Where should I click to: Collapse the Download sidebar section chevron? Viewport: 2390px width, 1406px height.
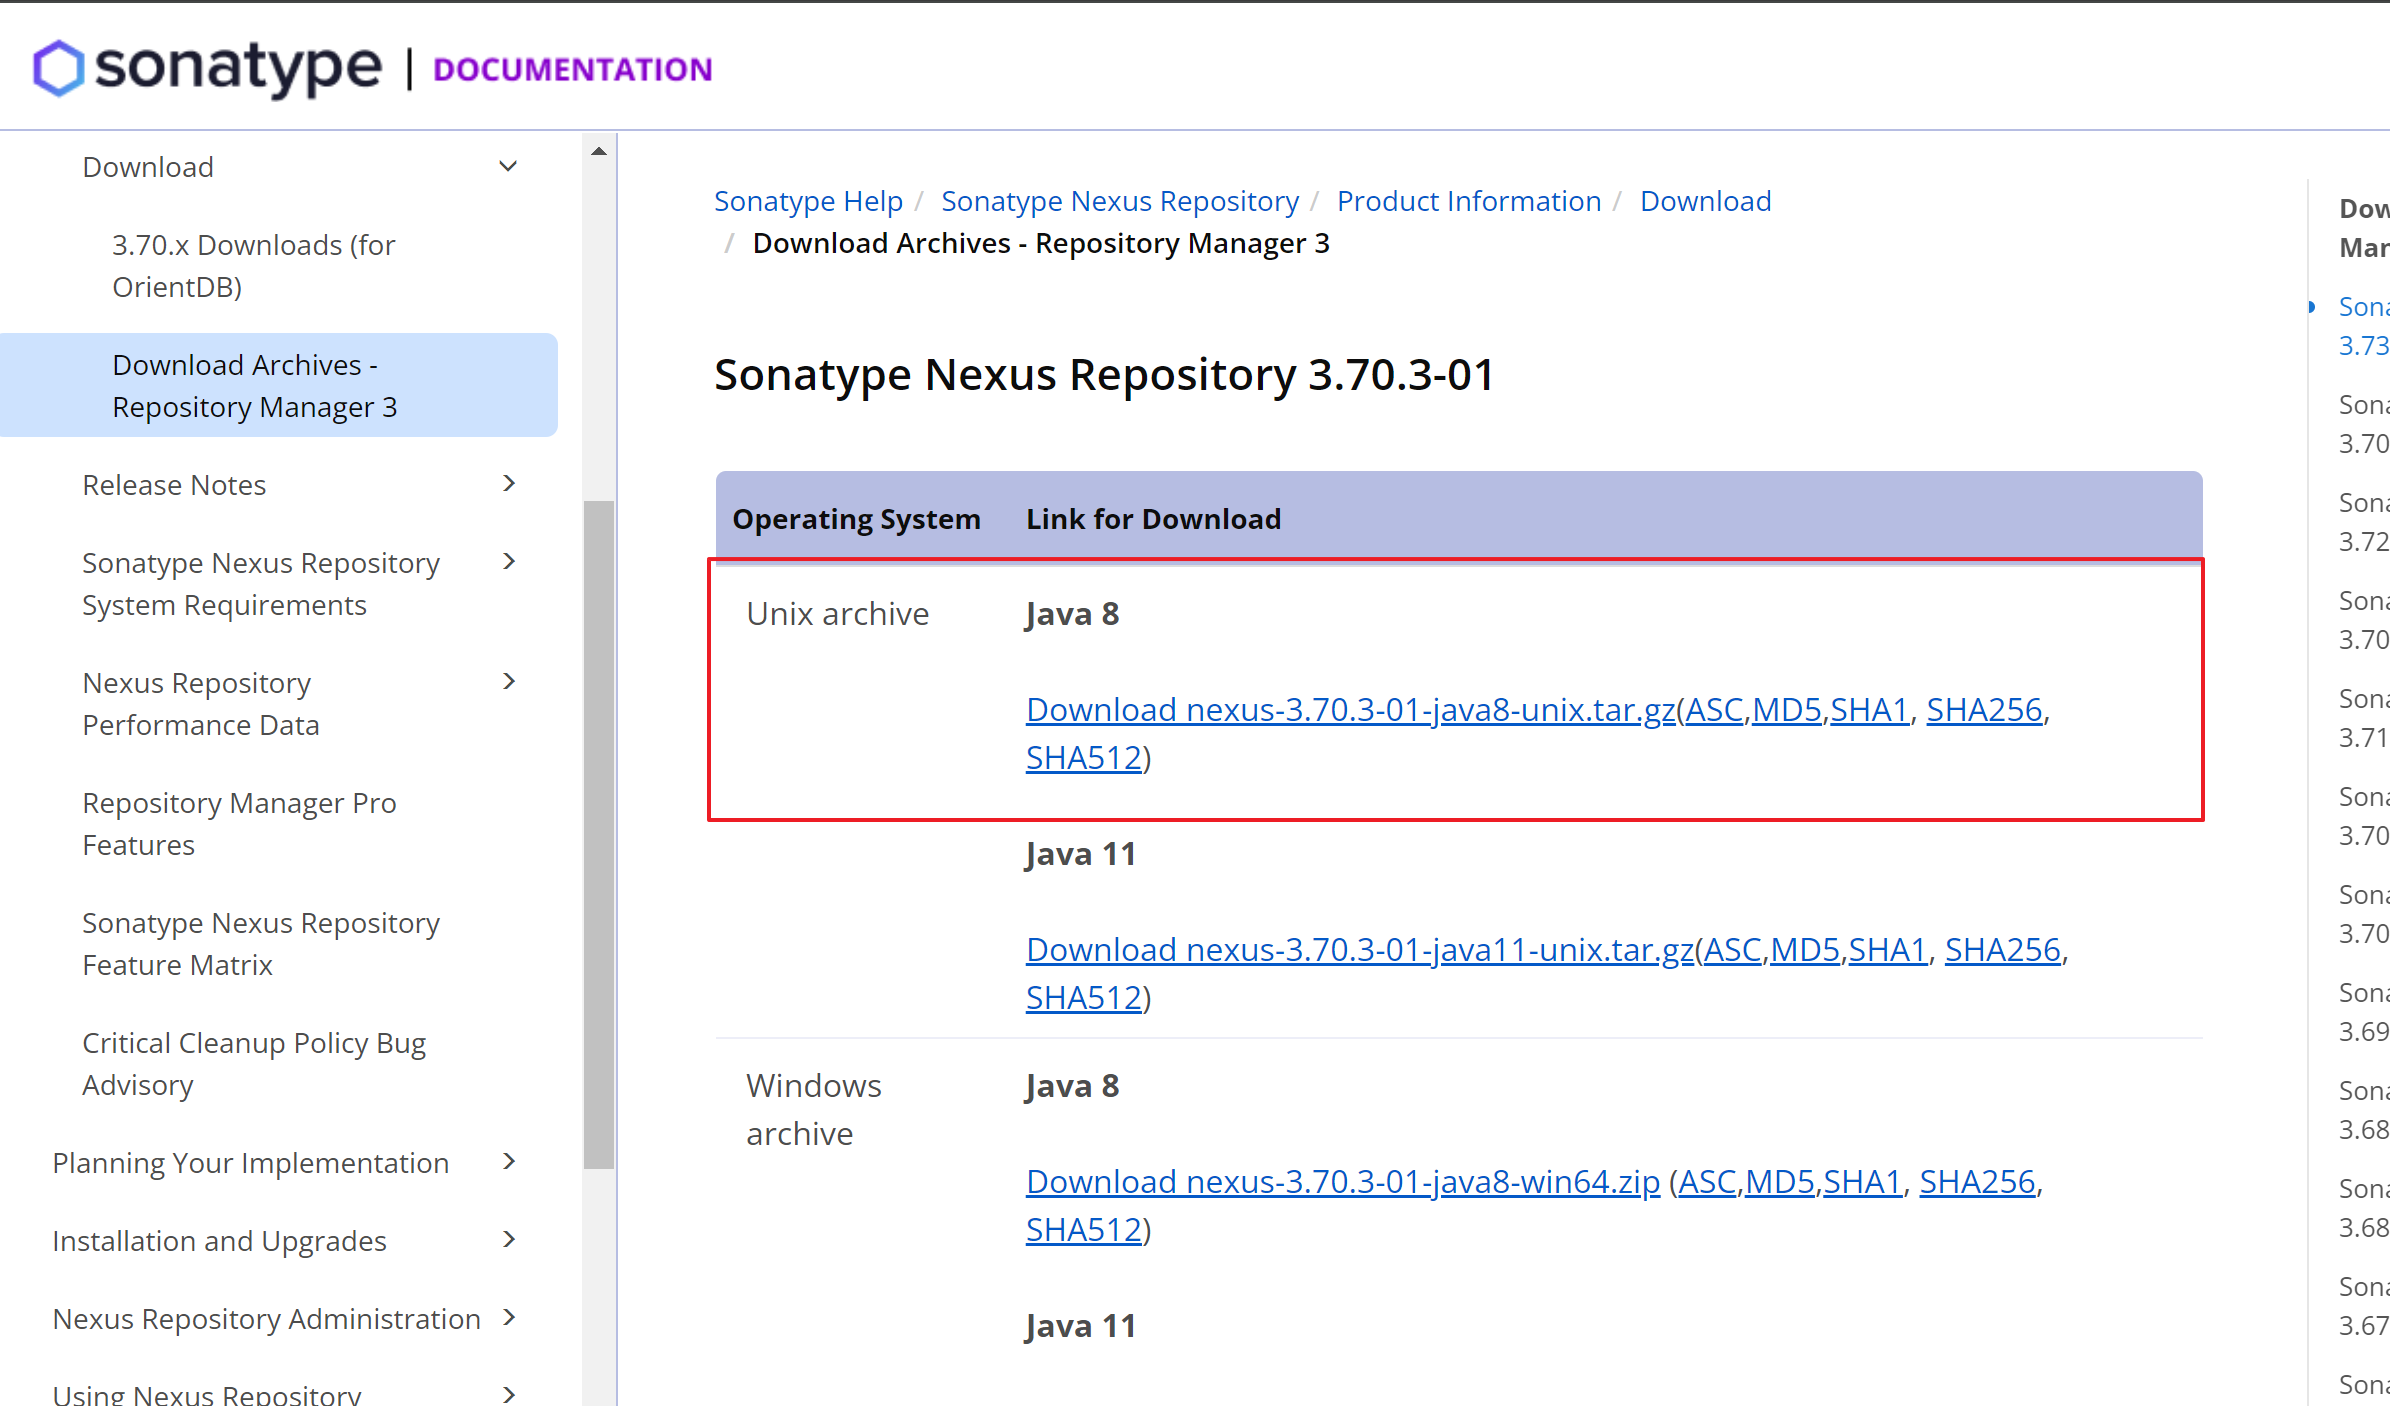click(508, 167)
